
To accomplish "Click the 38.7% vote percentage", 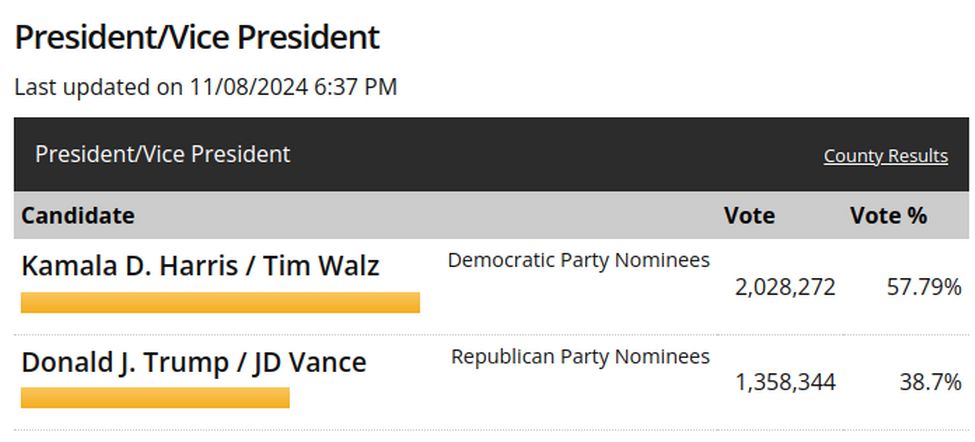I will click(x=930, y=382).
